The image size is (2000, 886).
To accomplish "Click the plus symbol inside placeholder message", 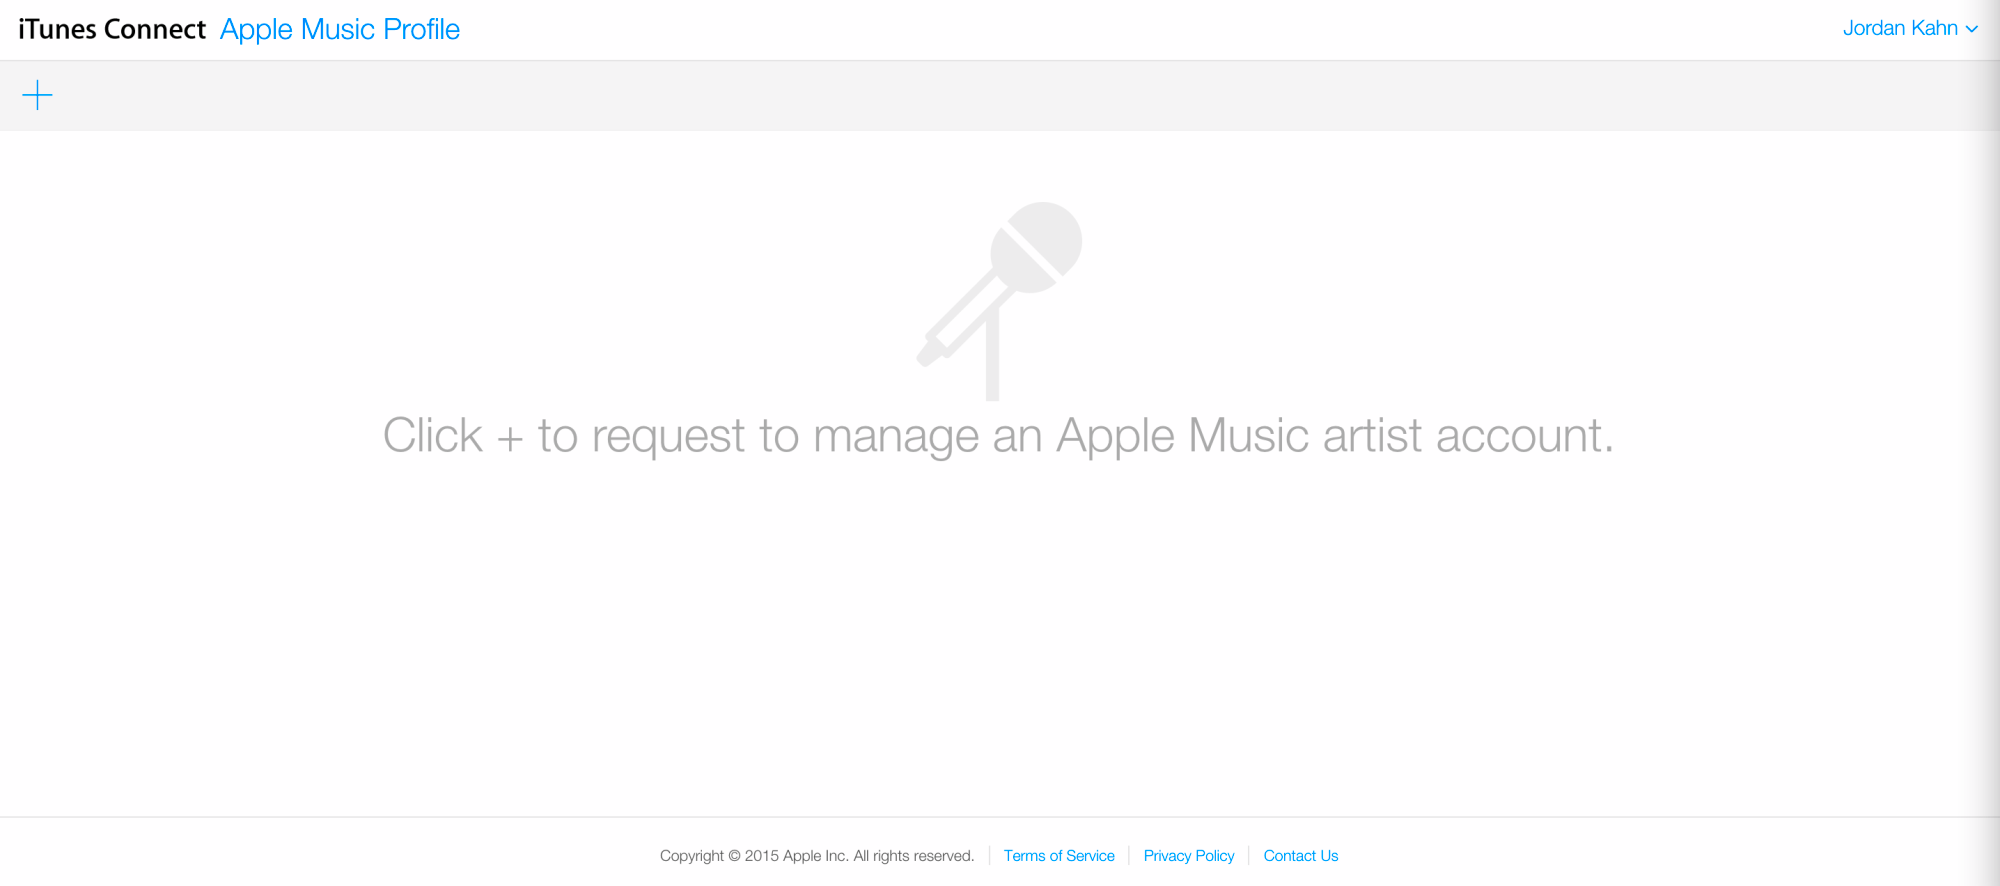I will (x=510, y=438).
